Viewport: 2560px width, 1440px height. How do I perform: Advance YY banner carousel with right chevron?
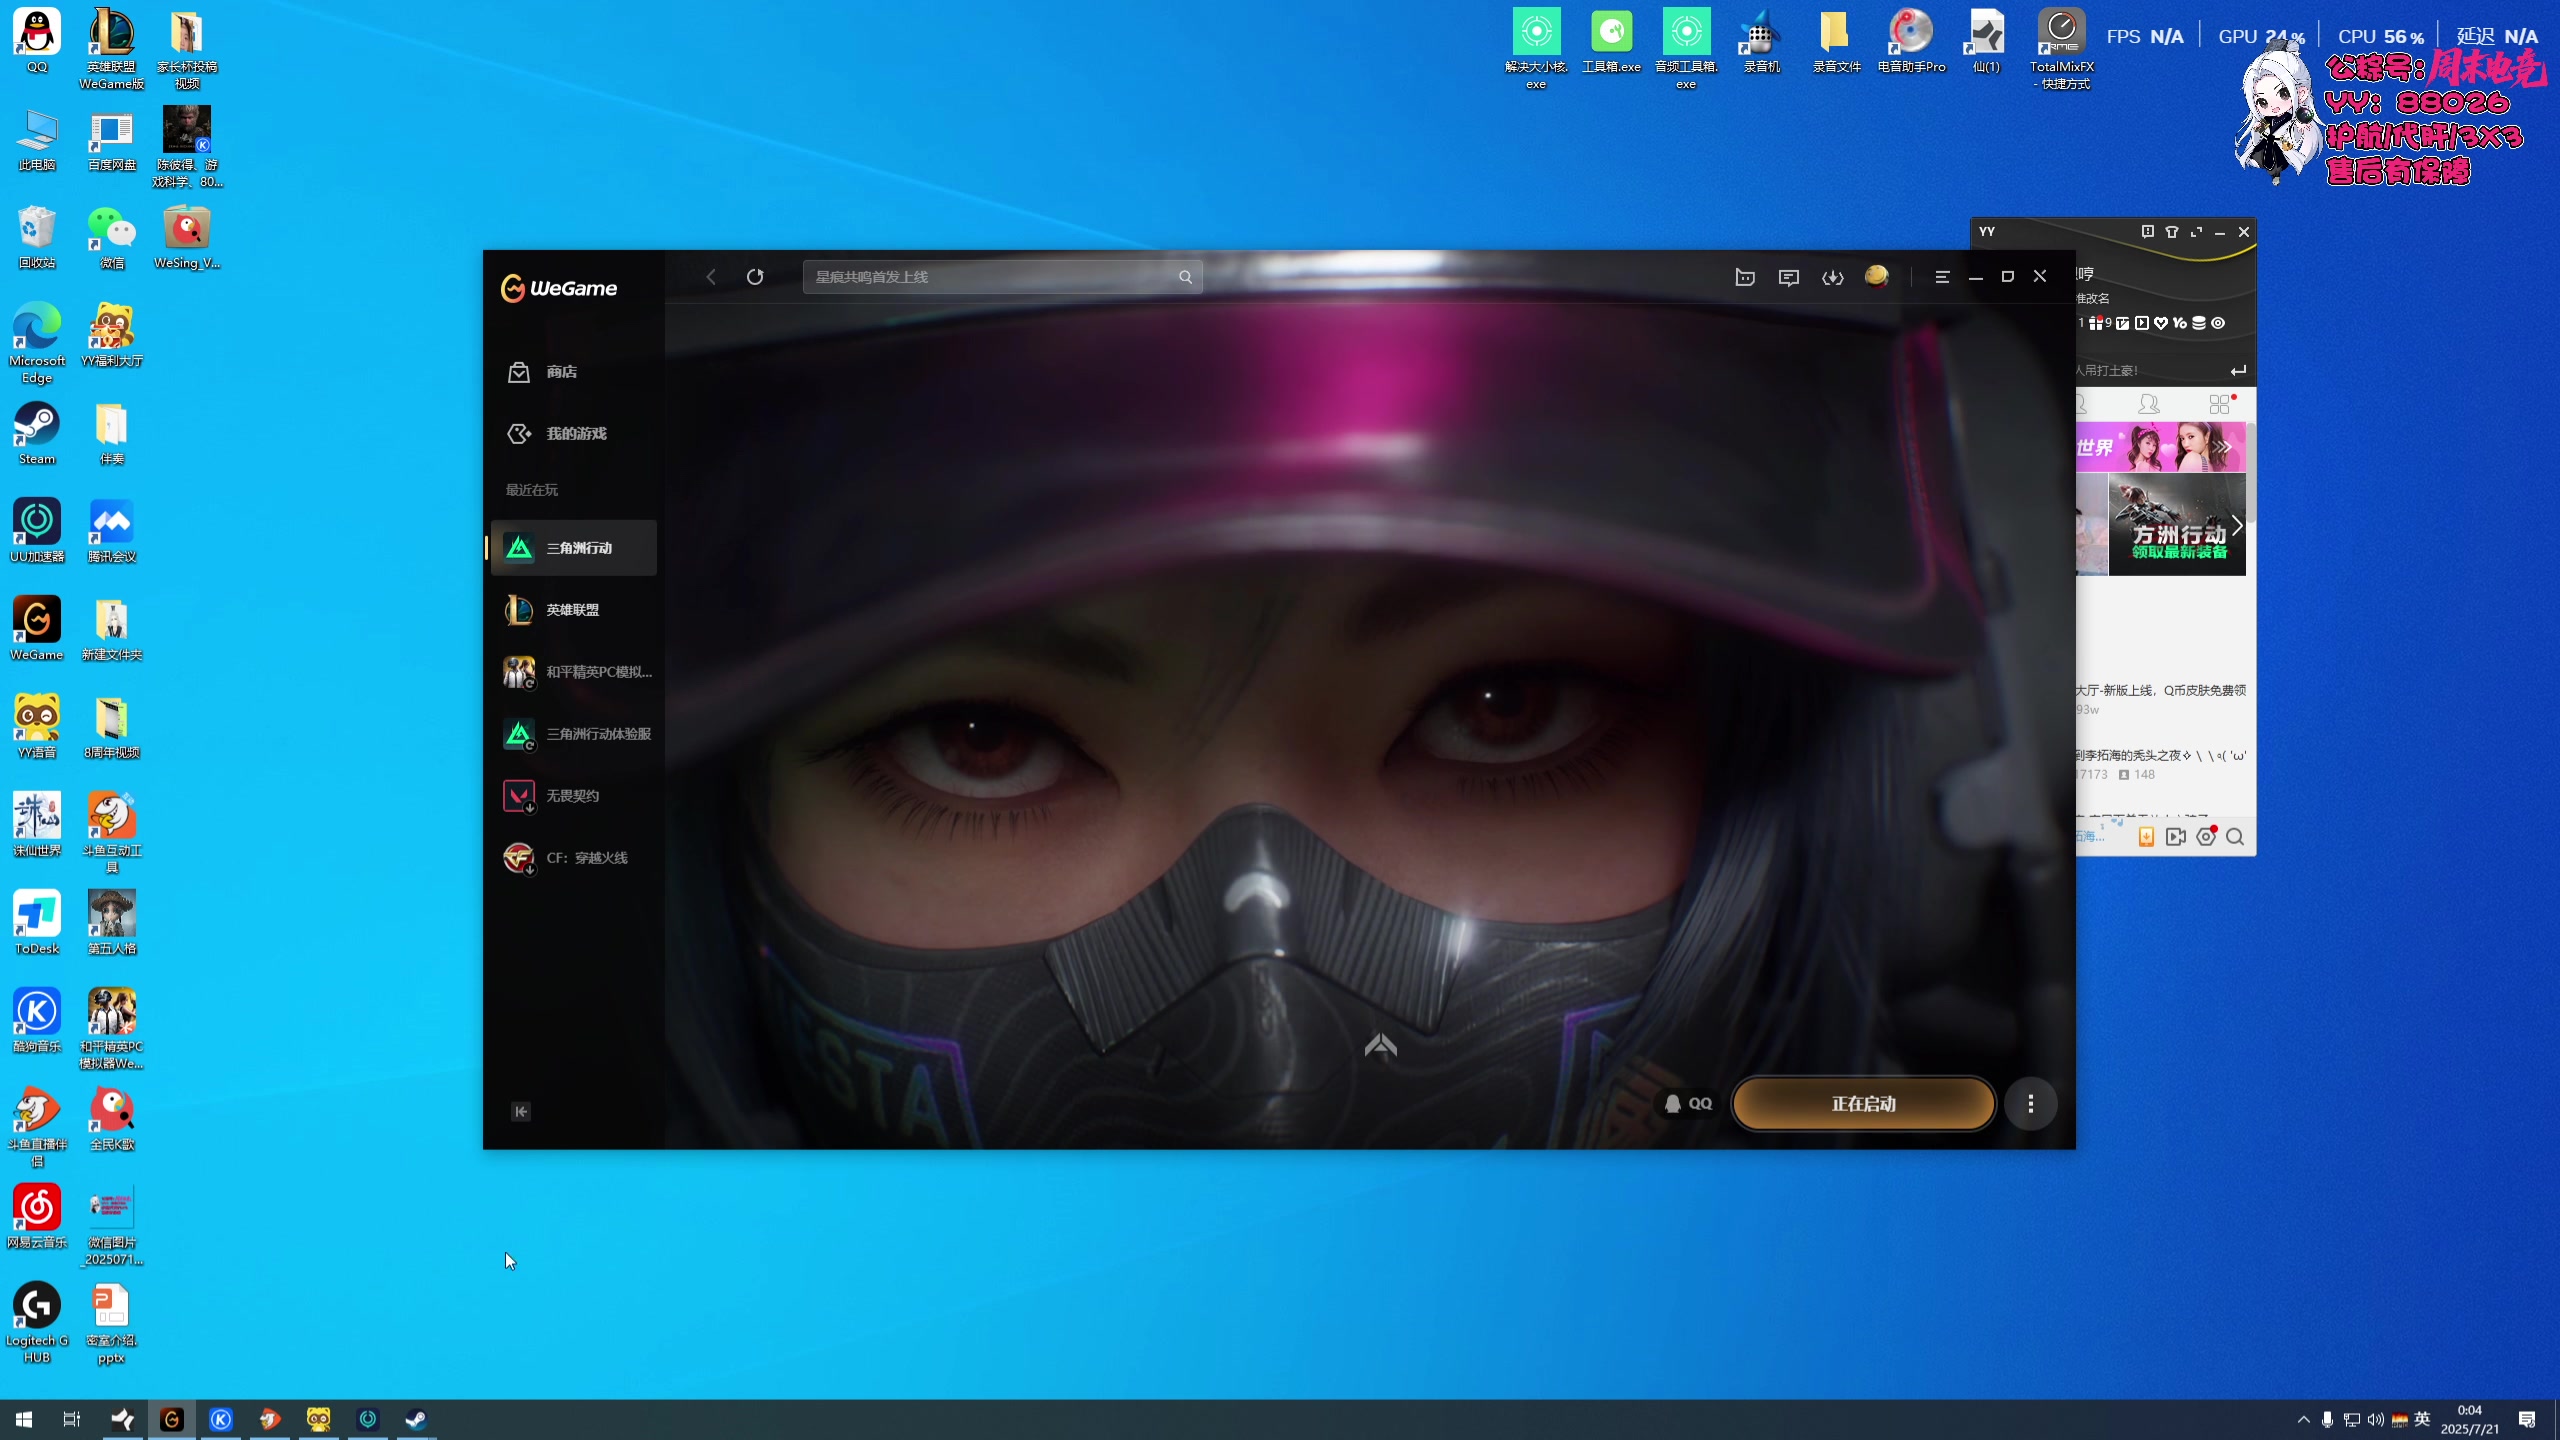[2237, 526]
